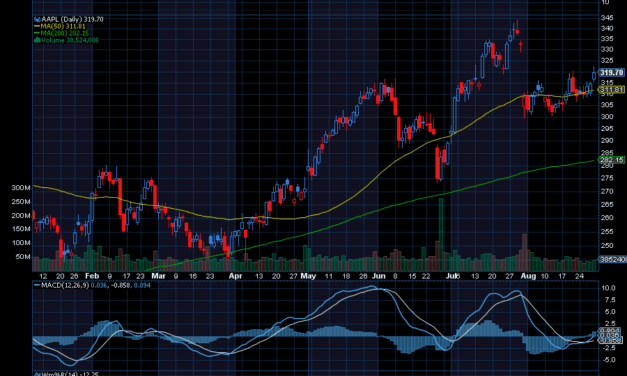
Task: Click the '295' price axis label
Action: click(607, 129)
